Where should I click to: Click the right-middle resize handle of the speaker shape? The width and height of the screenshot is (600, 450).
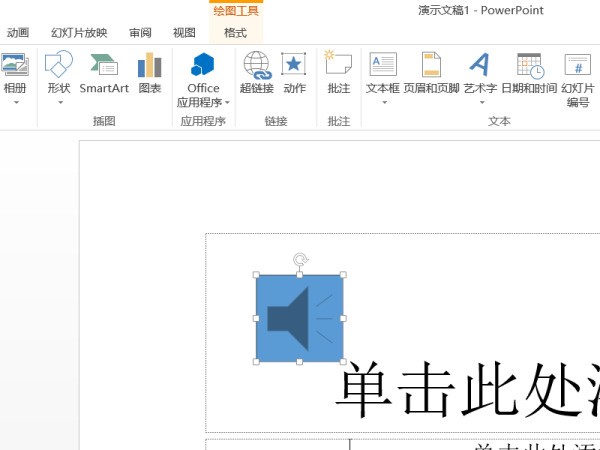pos(343,318)
